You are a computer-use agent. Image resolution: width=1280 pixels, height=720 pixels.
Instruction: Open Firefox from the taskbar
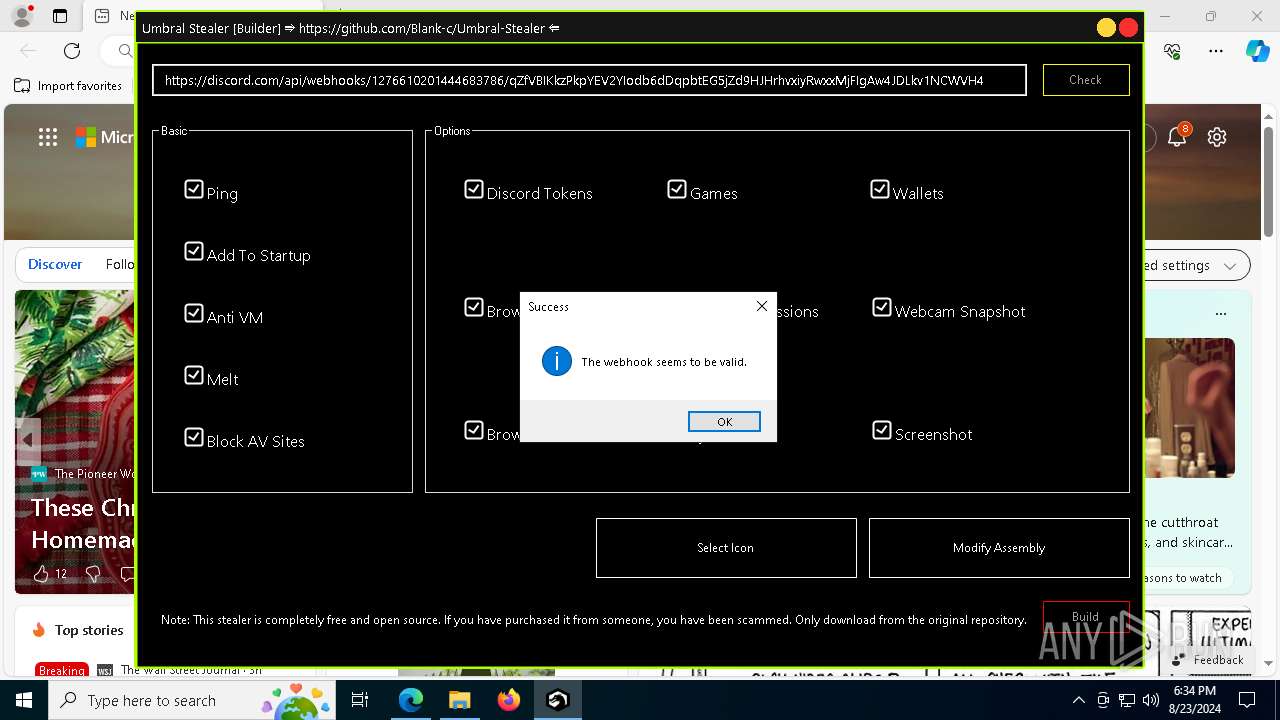508,700
